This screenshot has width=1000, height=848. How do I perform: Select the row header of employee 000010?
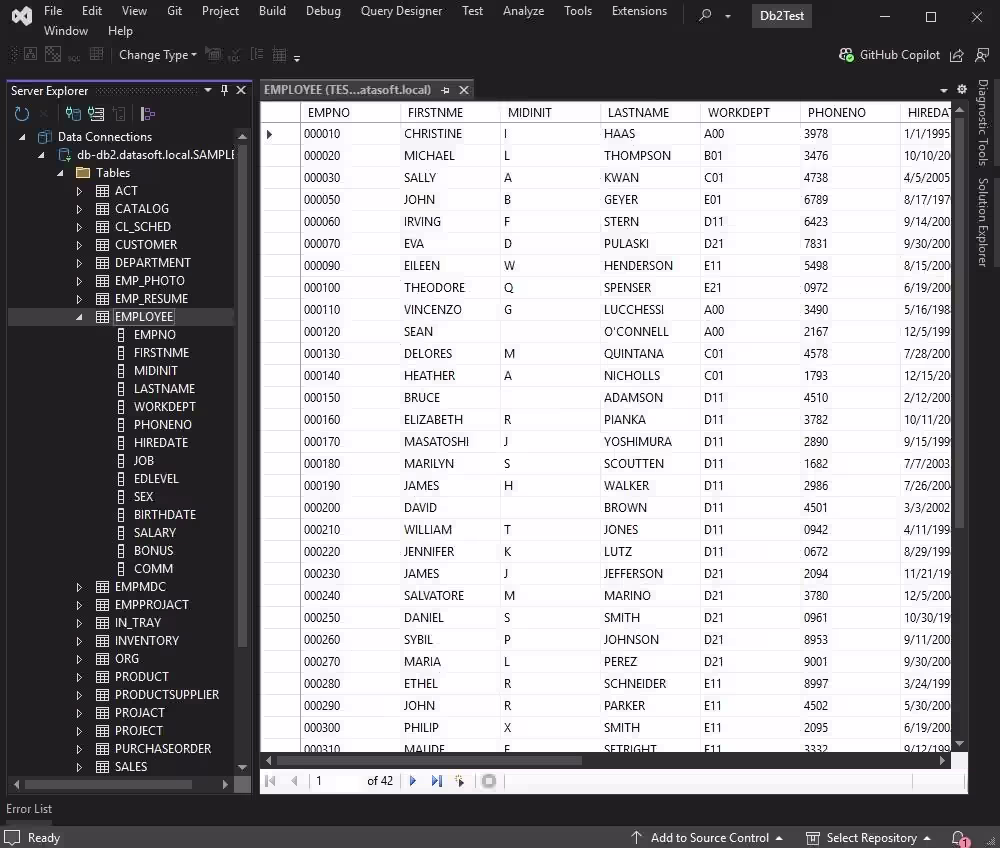point(281,134)
